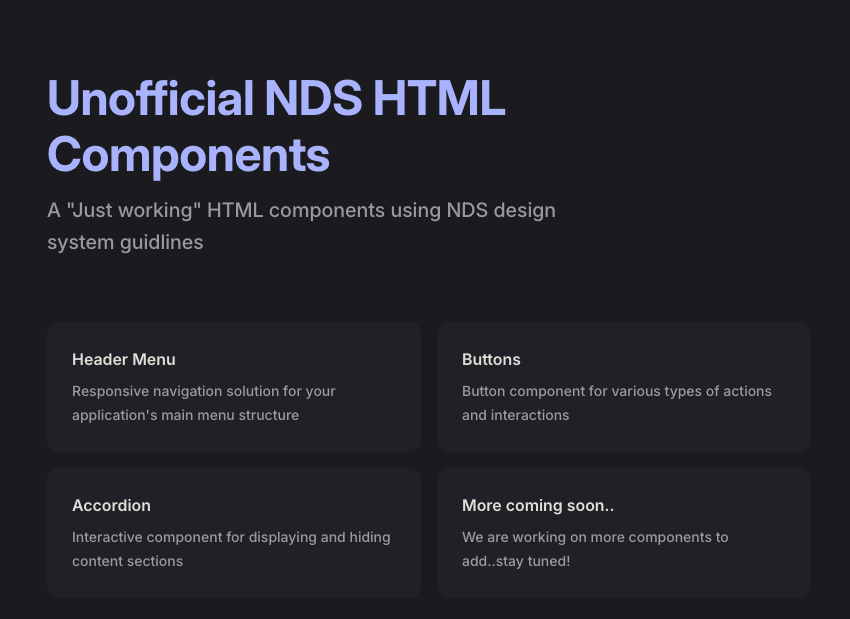Image resolution: width=850 pixels, height=619 pixels.
Task: Click the system guidlines subtitle line
Action: [x=125, y=242]
